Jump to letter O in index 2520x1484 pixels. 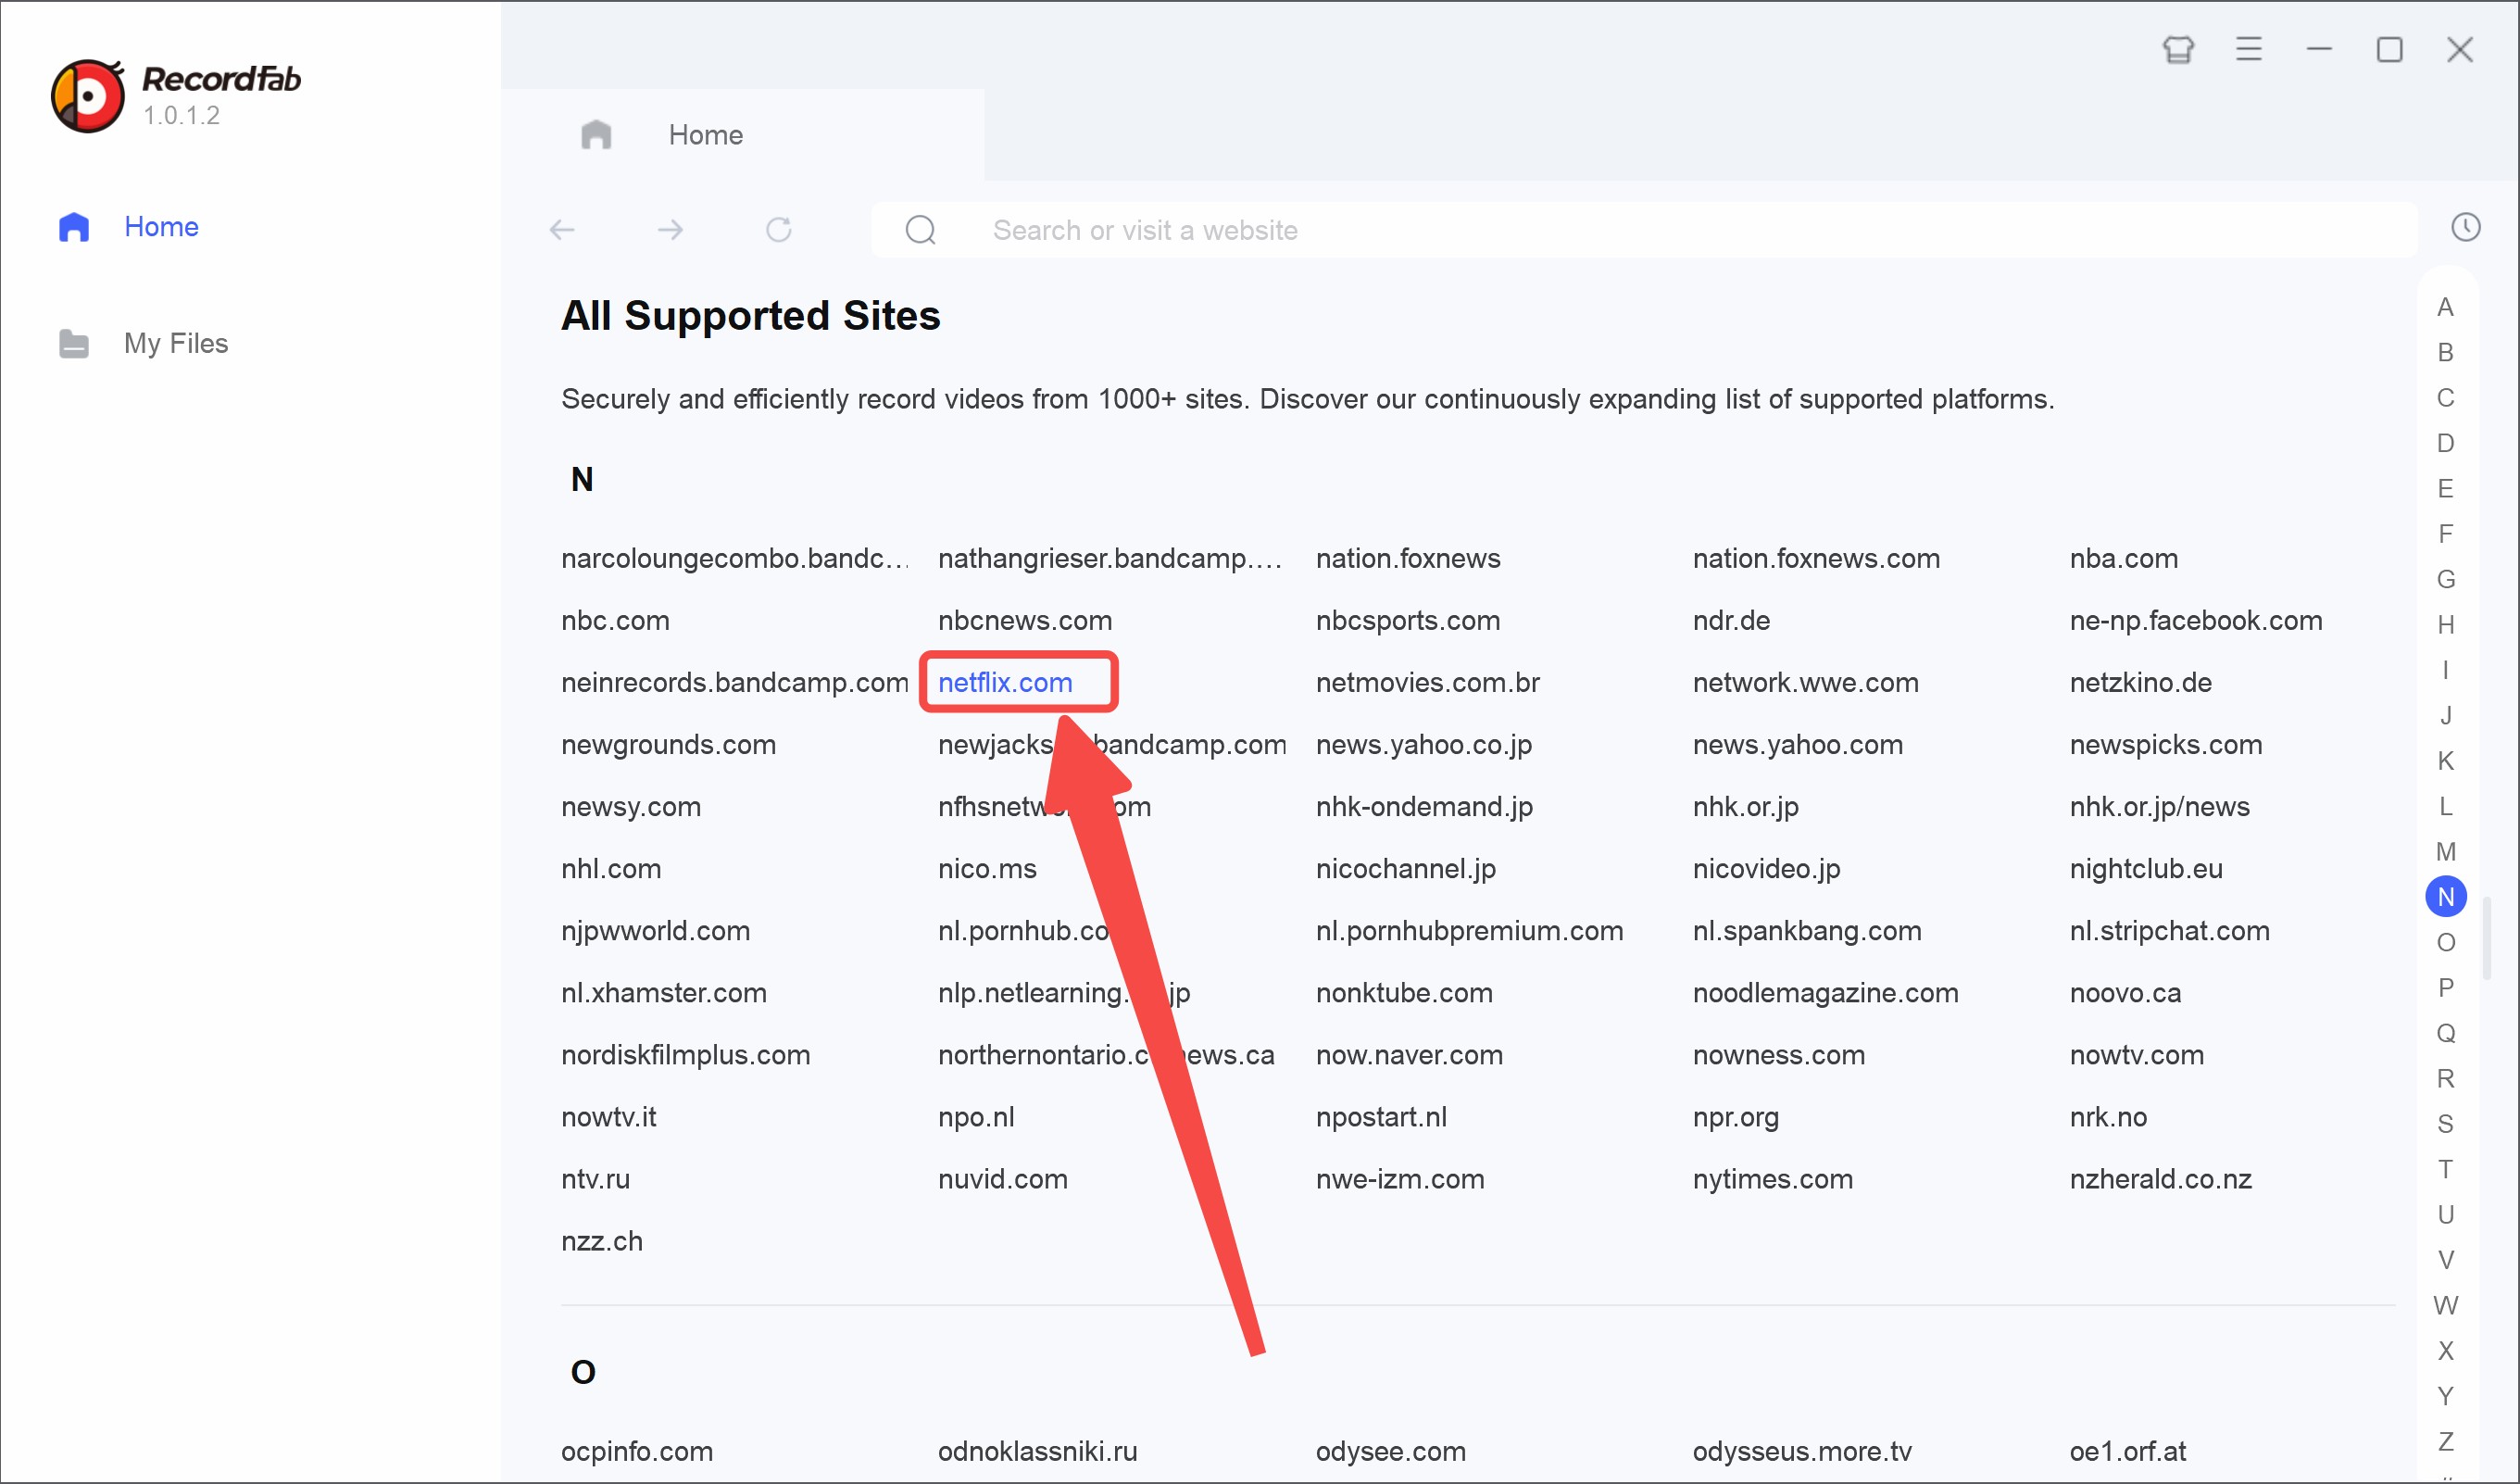pos(2445,942)
